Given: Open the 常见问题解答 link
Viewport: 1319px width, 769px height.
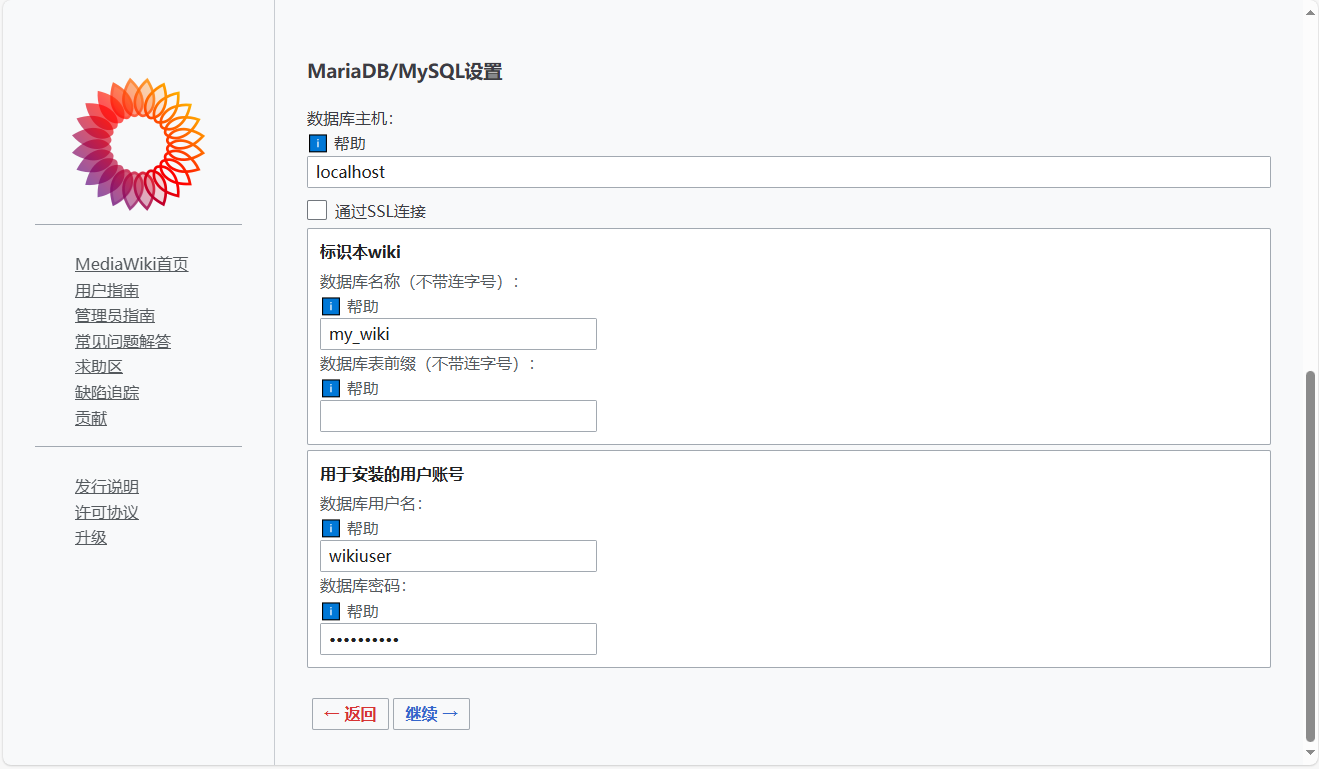Looking at the screenshot, I should 123,341.
